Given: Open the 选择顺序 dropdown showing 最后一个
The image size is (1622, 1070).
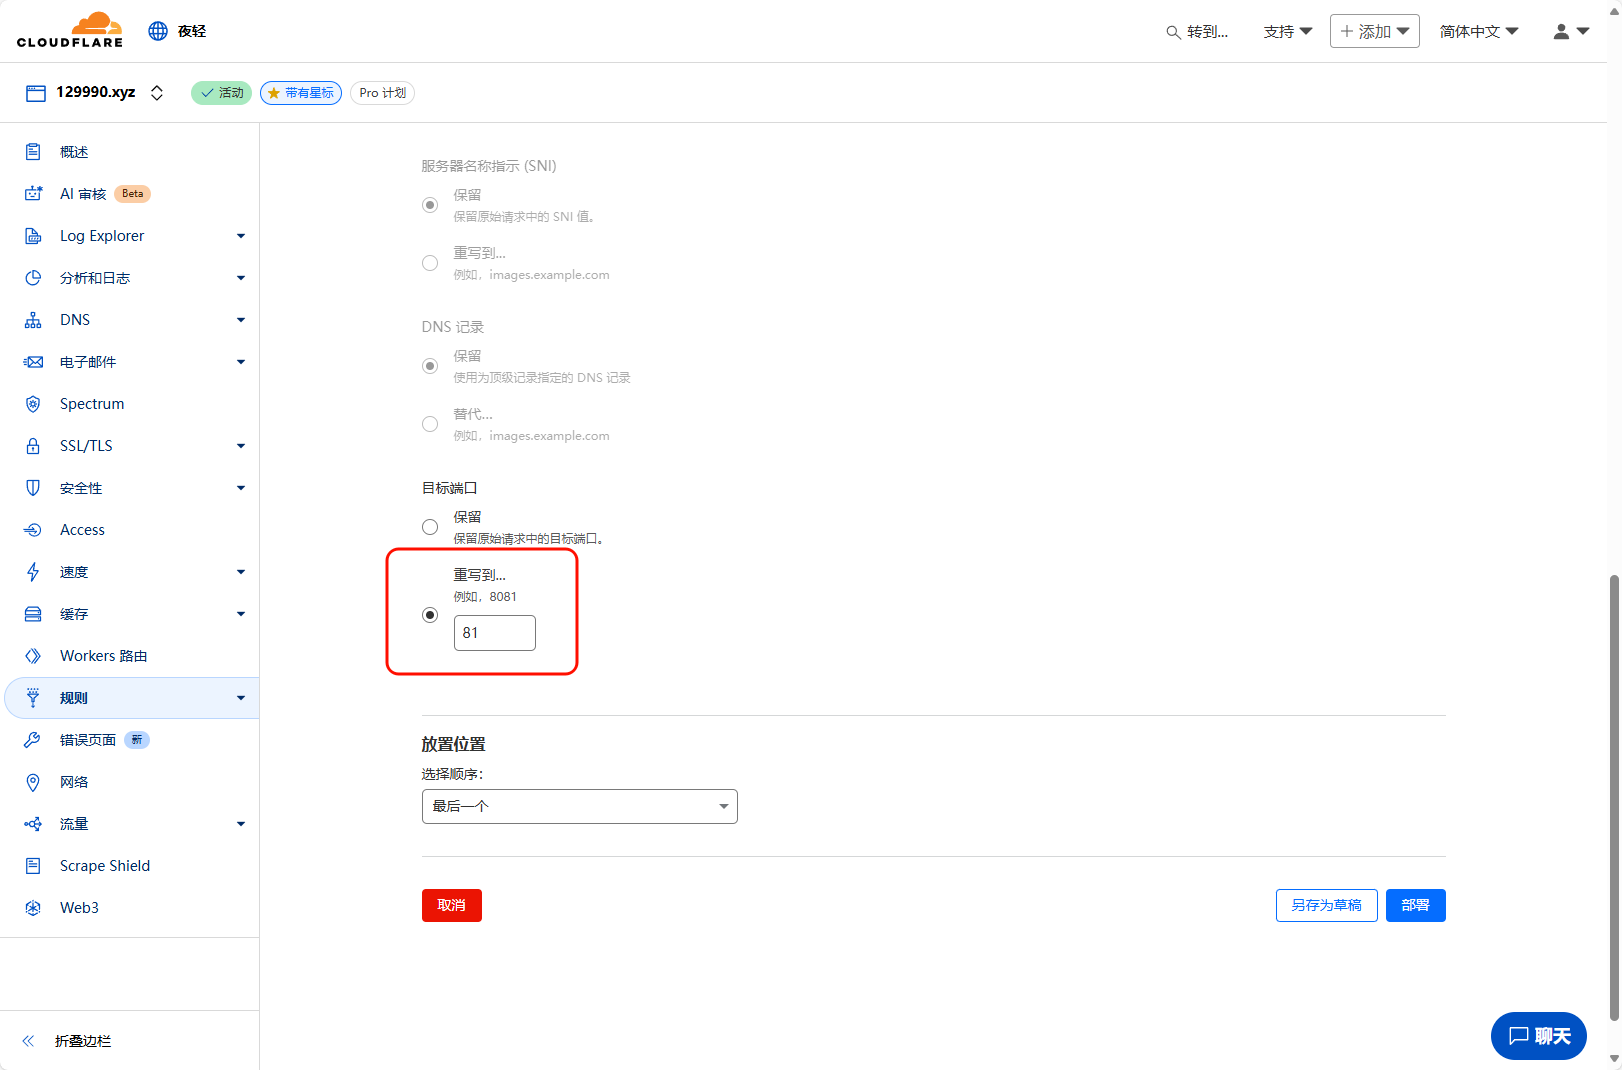Looking at the screenshot, I should click(579, 807).
